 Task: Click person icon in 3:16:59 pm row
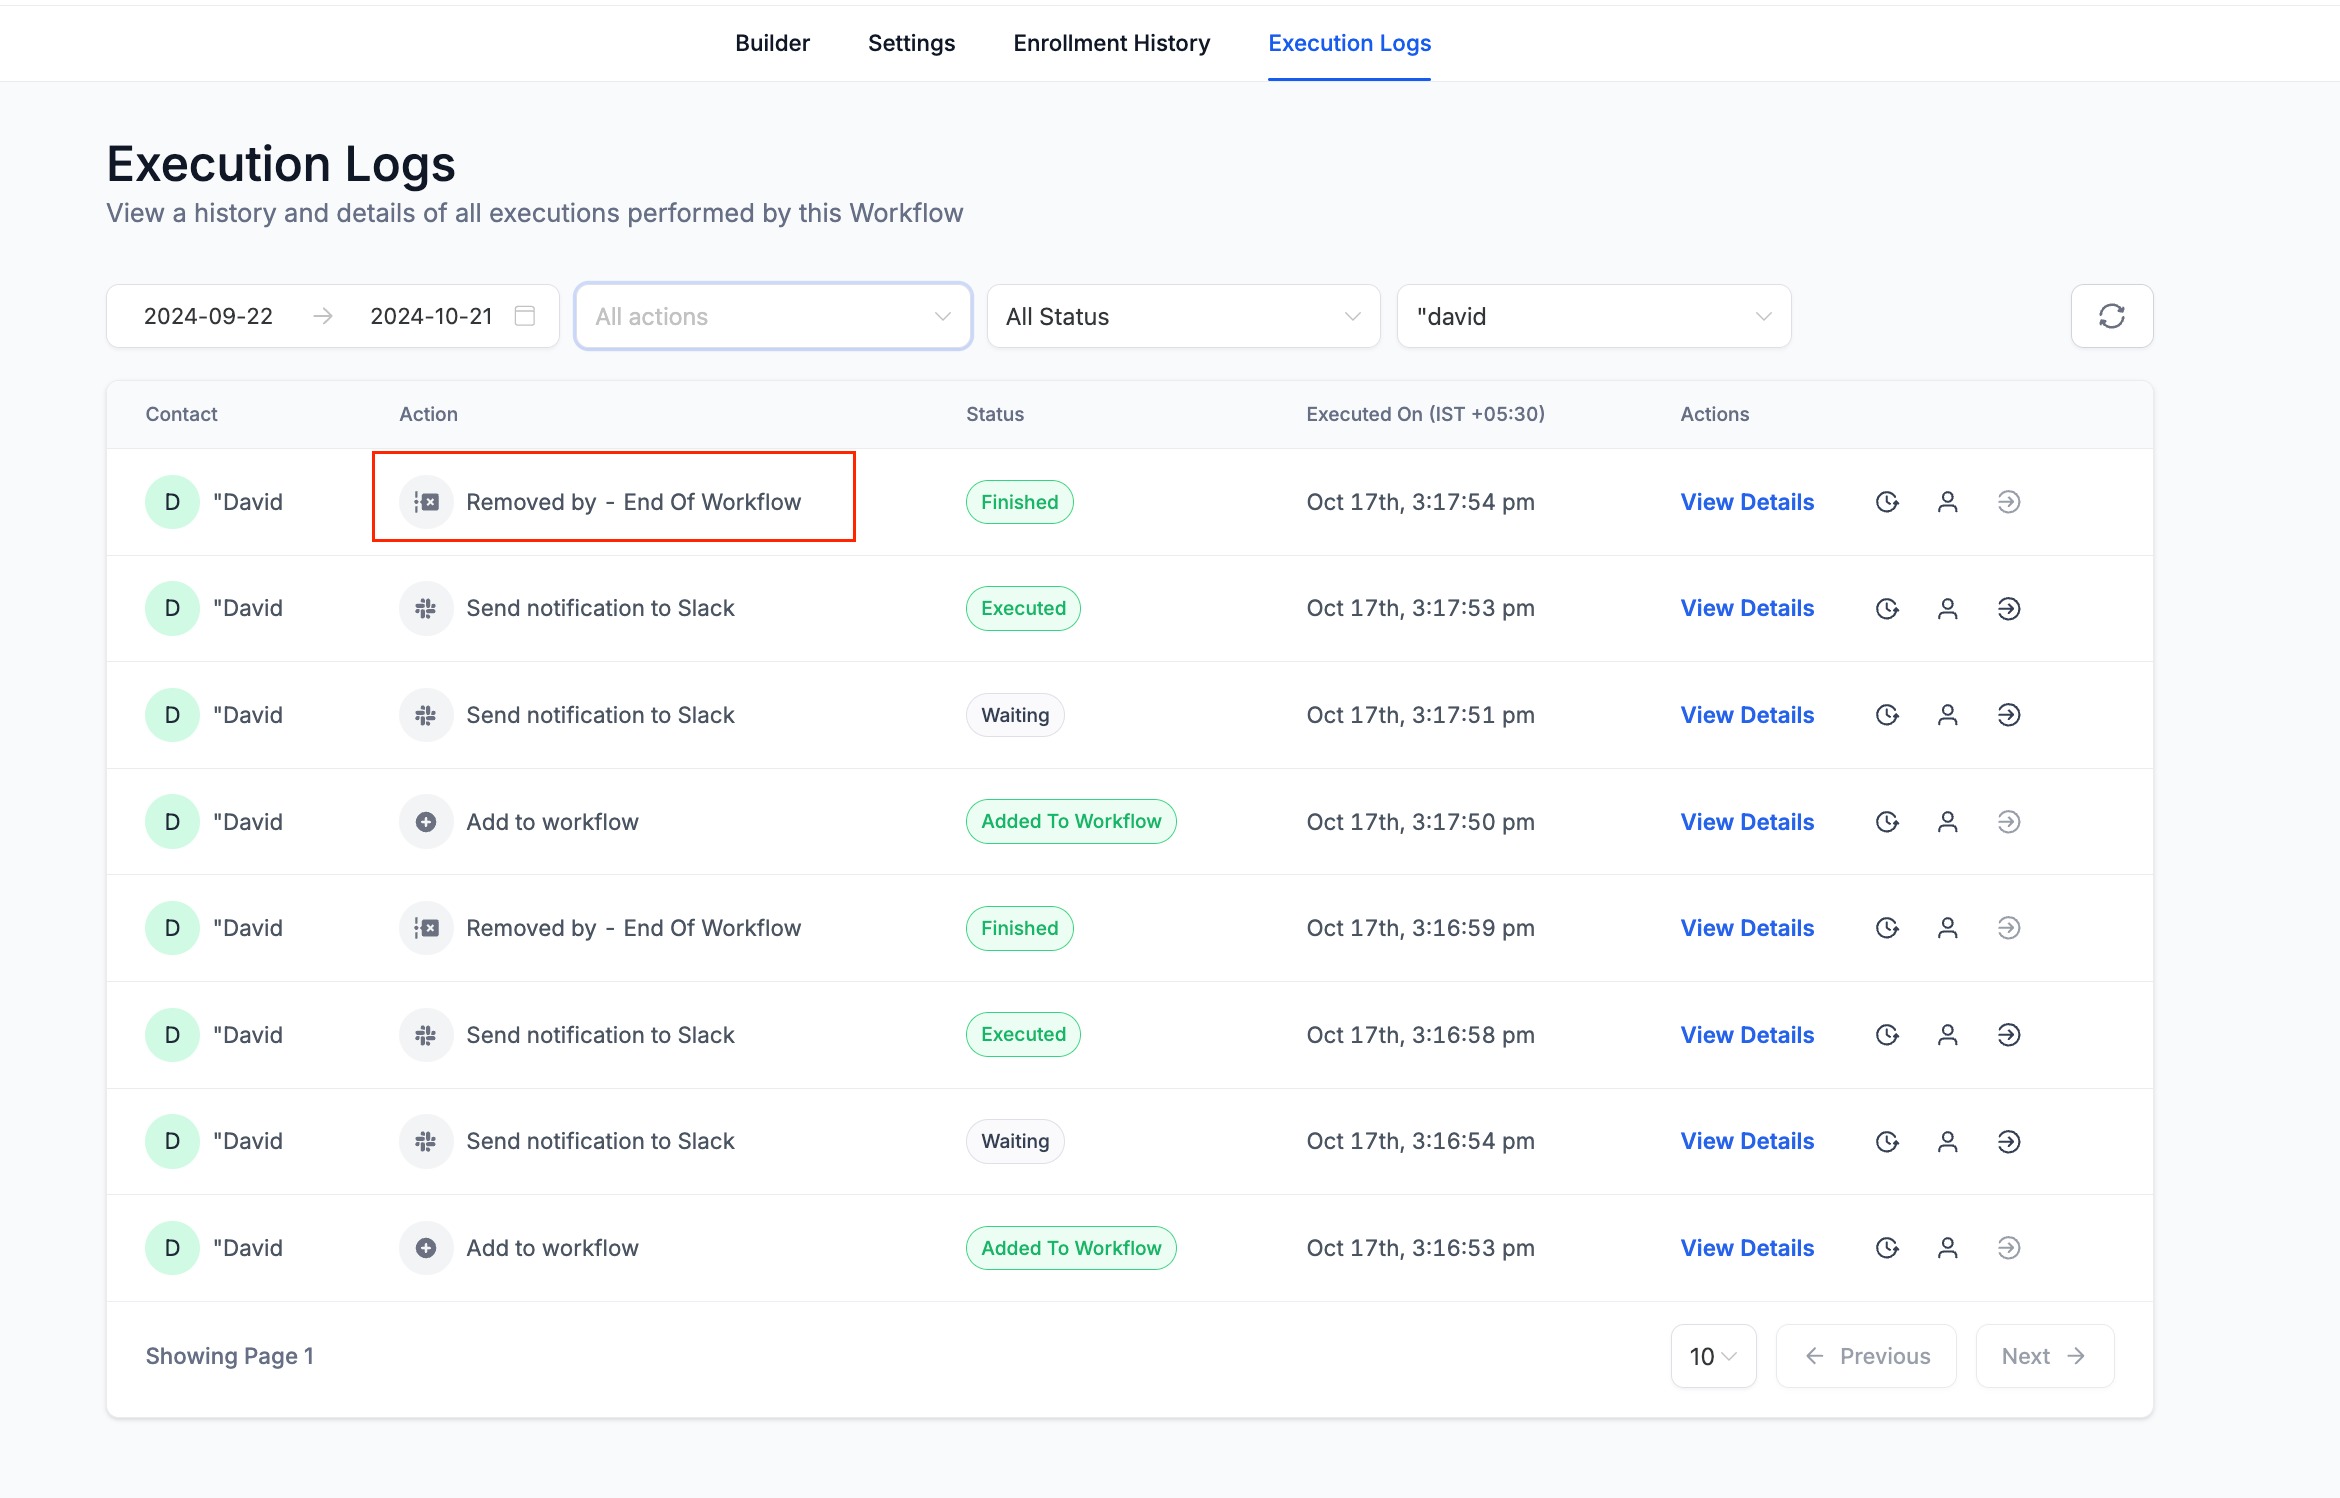[x=1947, y=928]
